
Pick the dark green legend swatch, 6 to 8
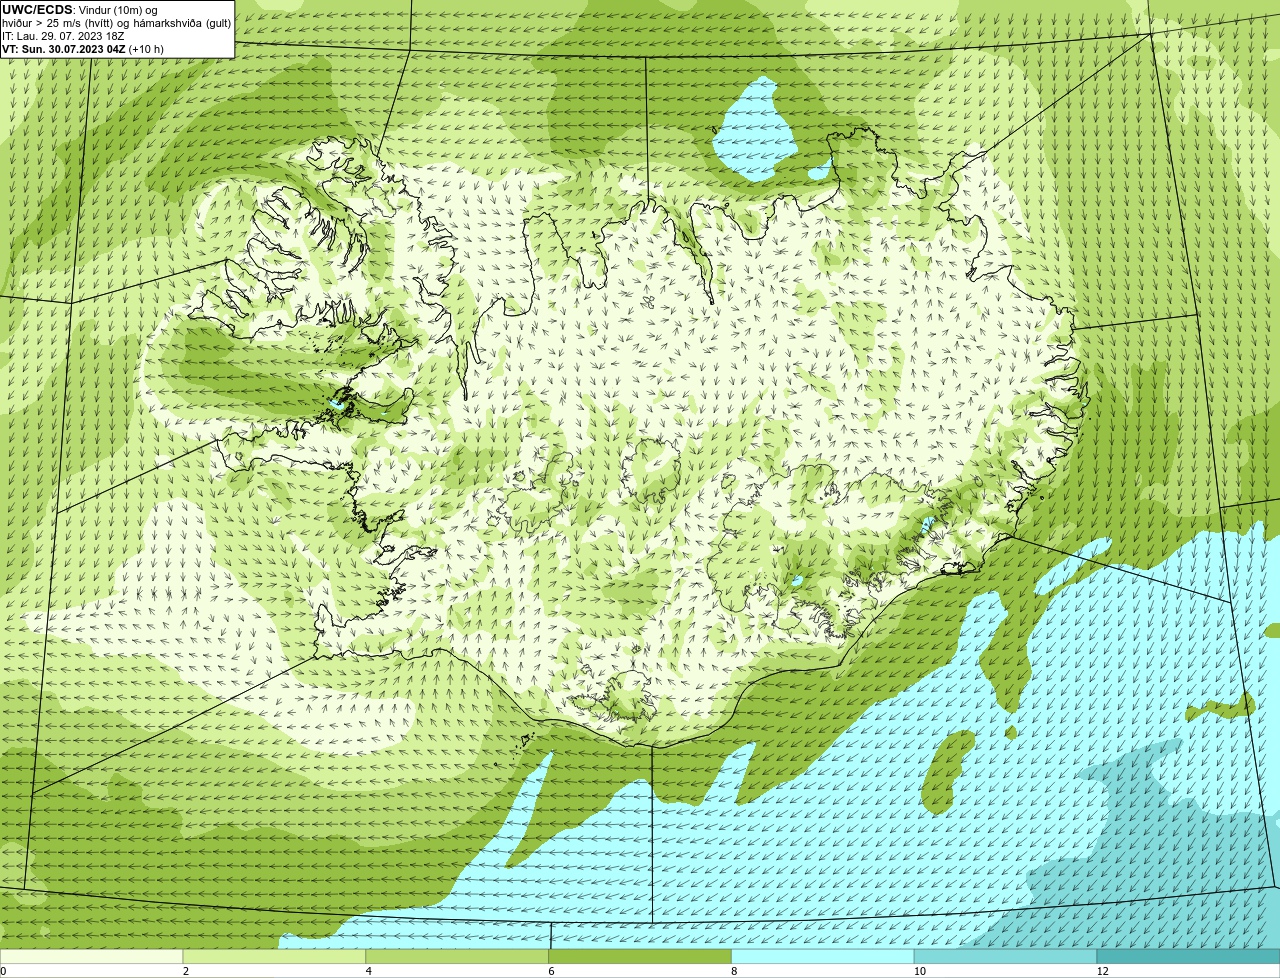(640, 957)
